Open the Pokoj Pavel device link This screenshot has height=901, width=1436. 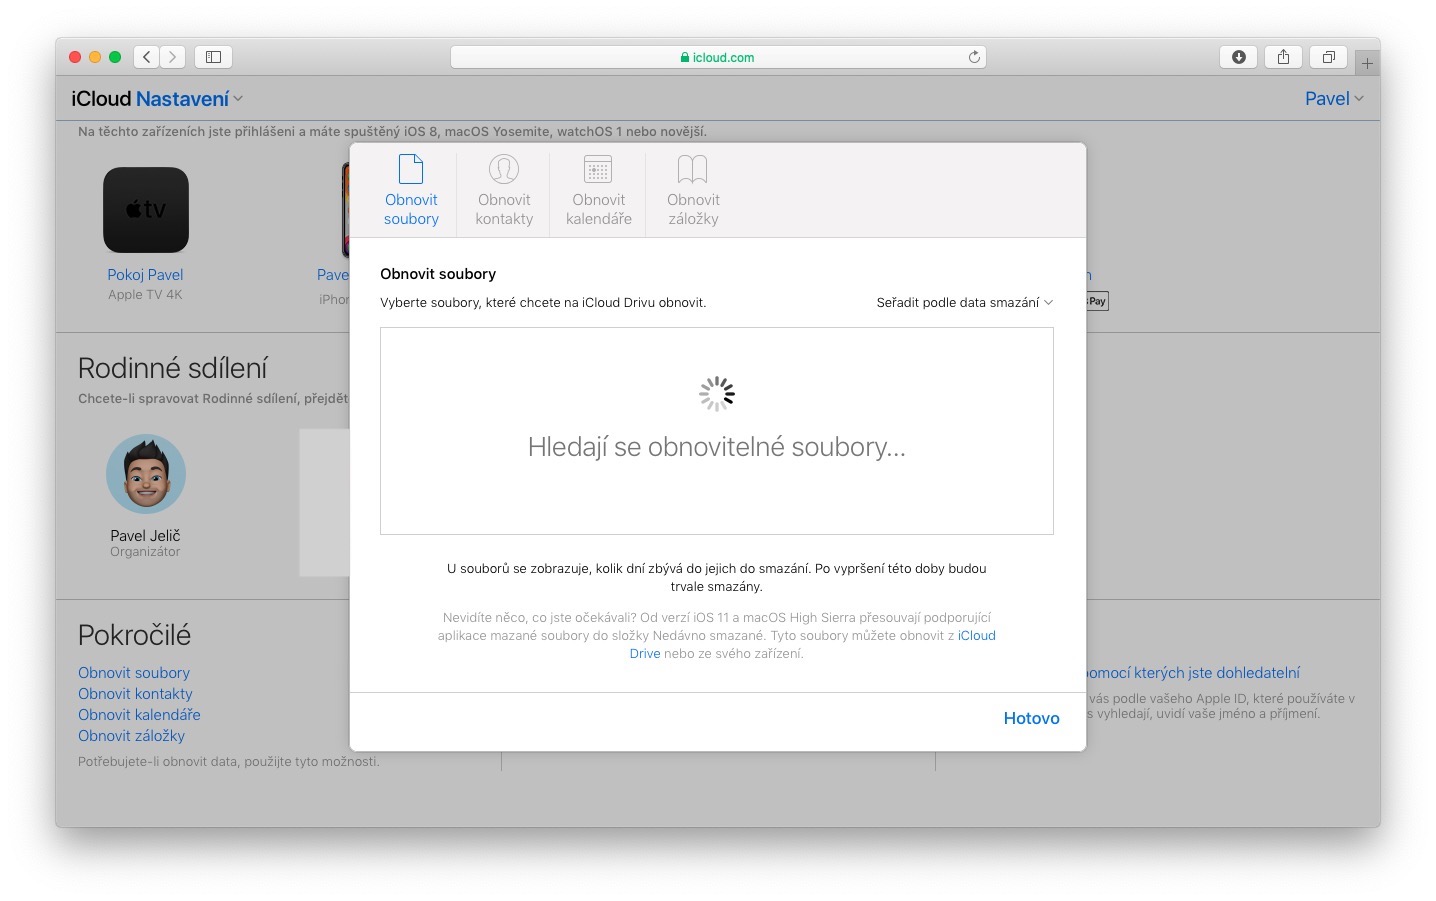pyautogui.click(x=145, y=274)
